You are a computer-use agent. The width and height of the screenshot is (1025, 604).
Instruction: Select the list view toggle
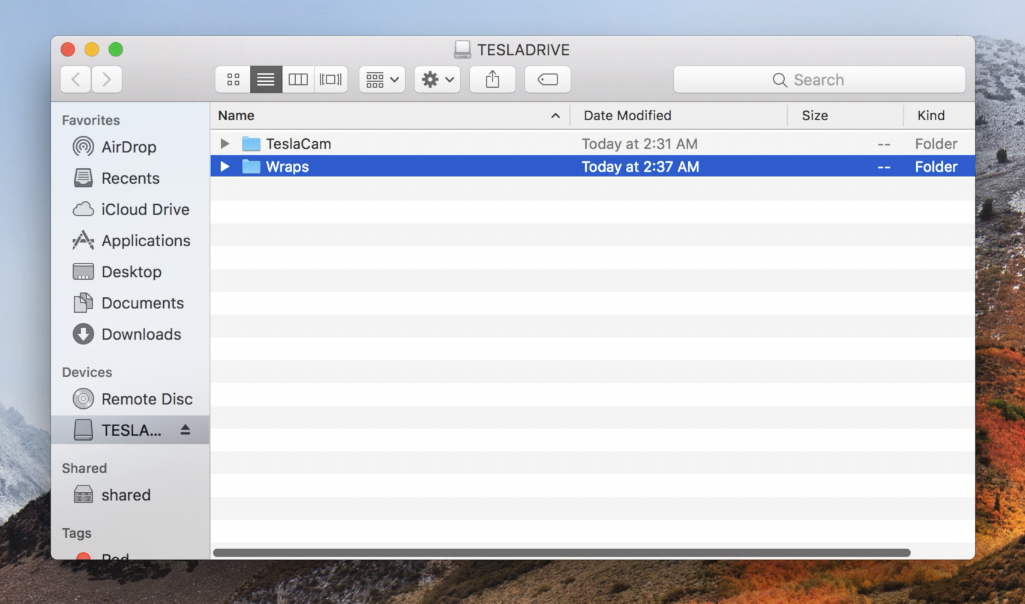point(266,80)
